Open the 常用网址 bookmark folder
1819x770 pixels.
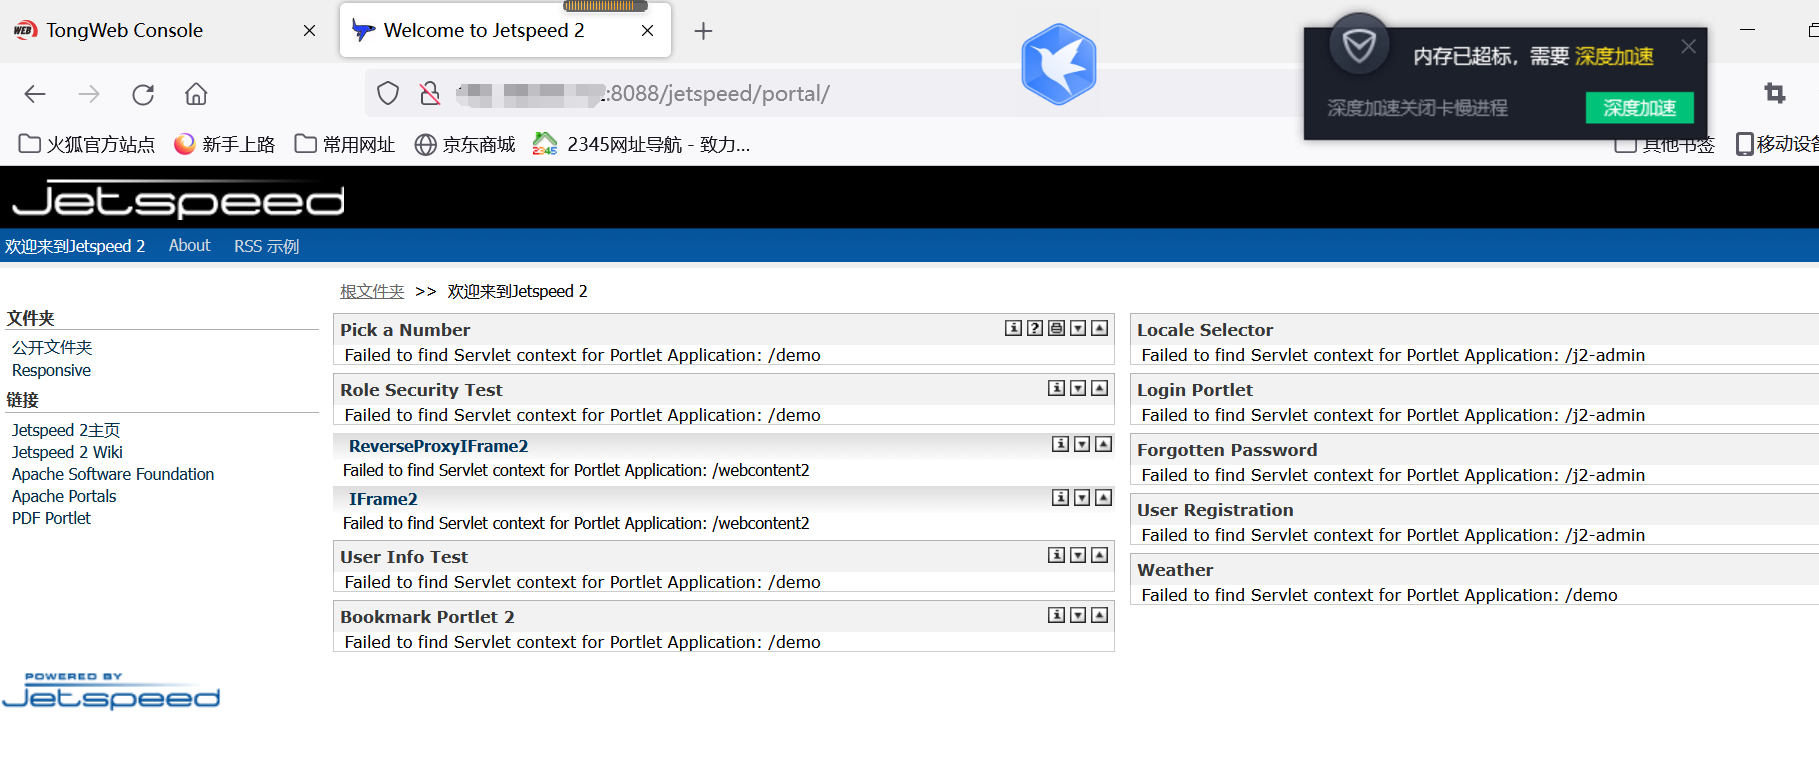[345, 144]
